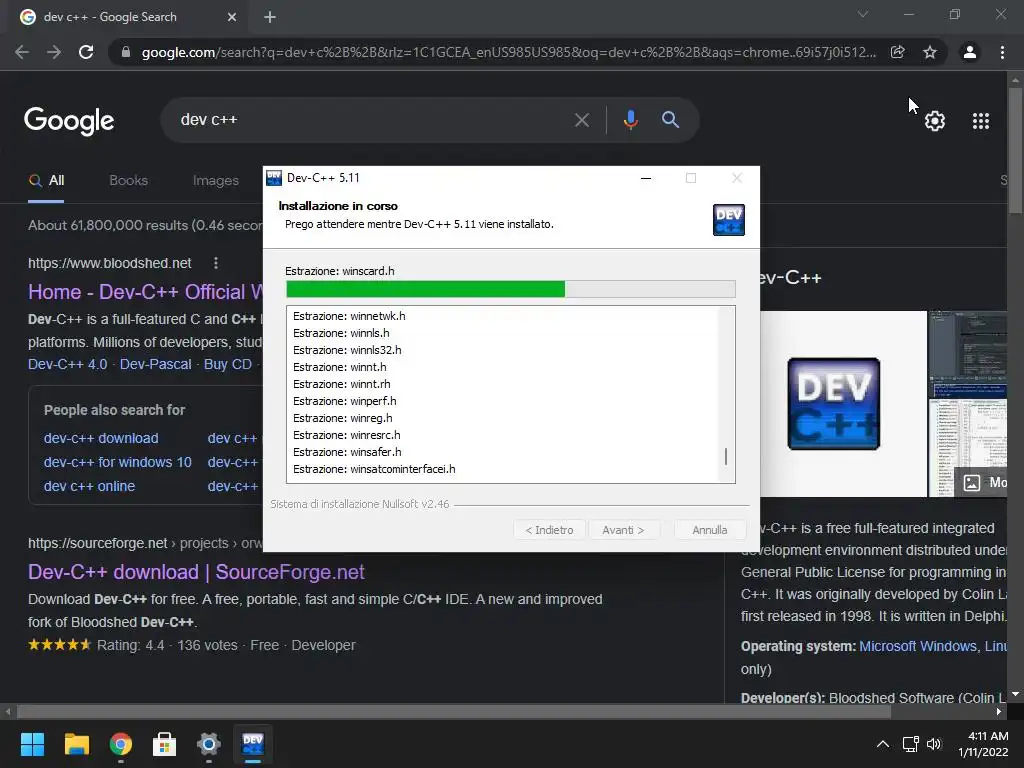Open Windows Start menu
1024x768 pixels.
[32, 744]
